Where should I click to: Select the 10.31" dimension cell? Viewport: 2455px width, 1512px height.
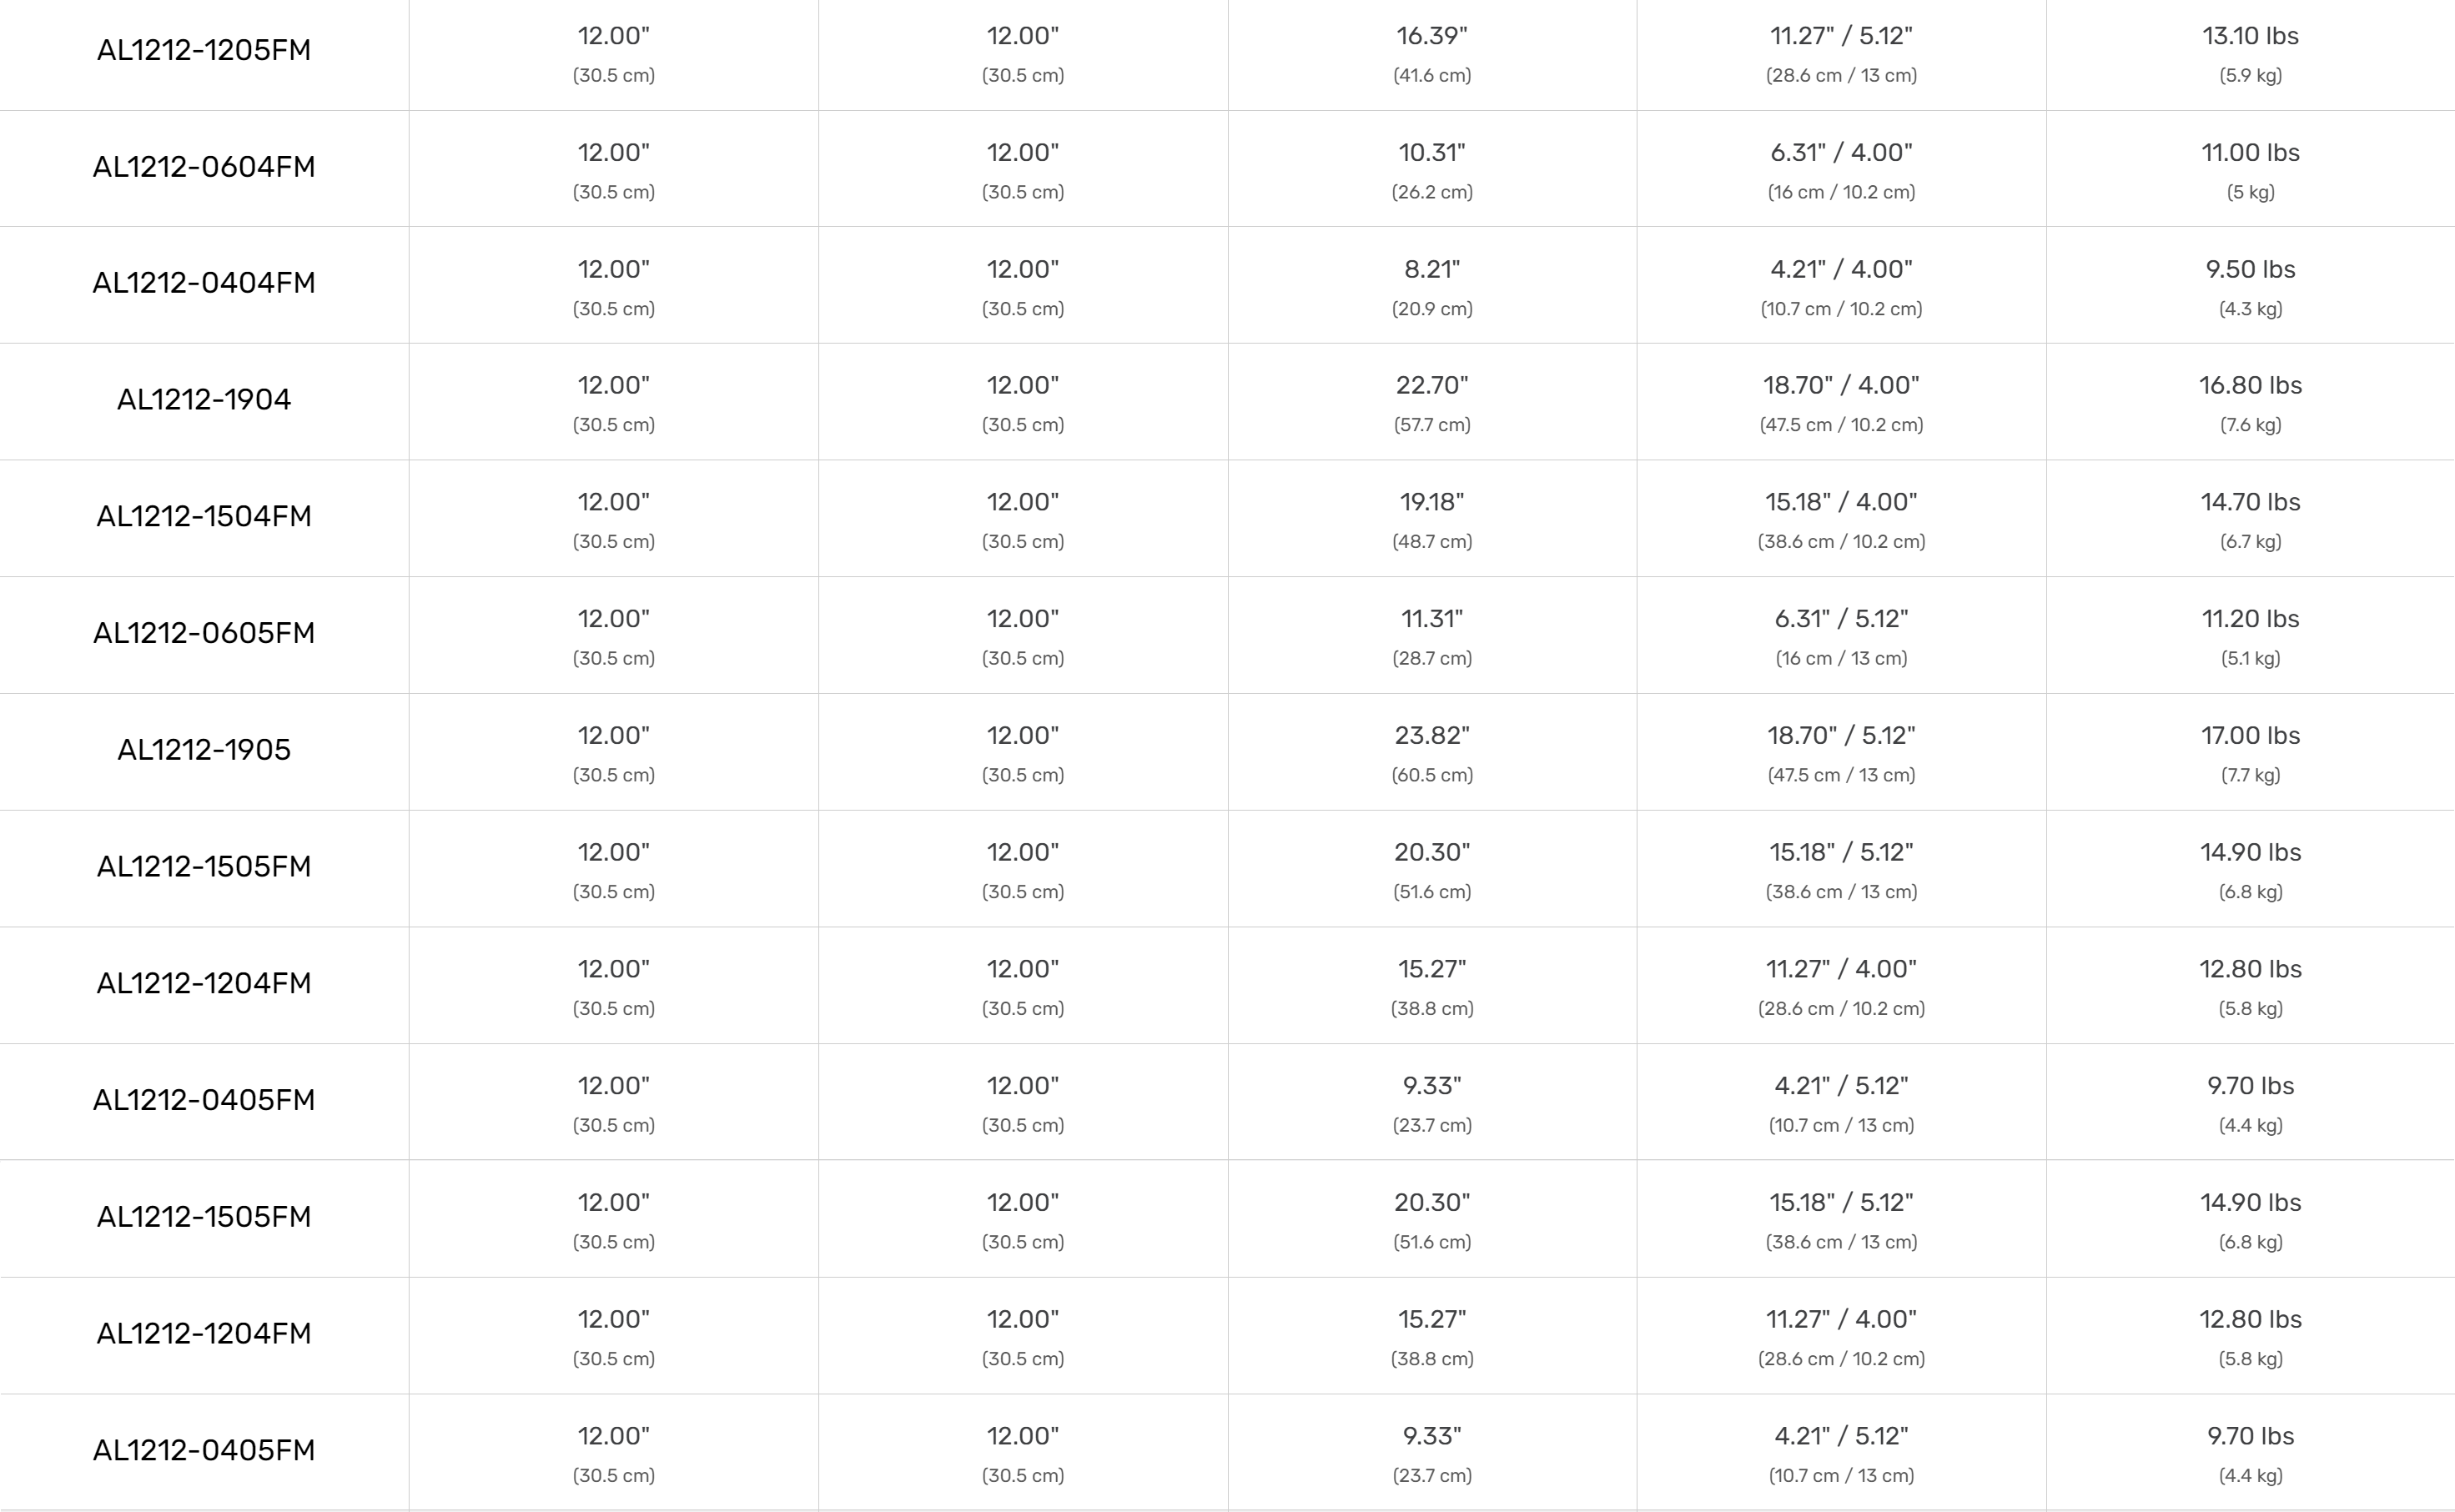tap(1431, 153)
